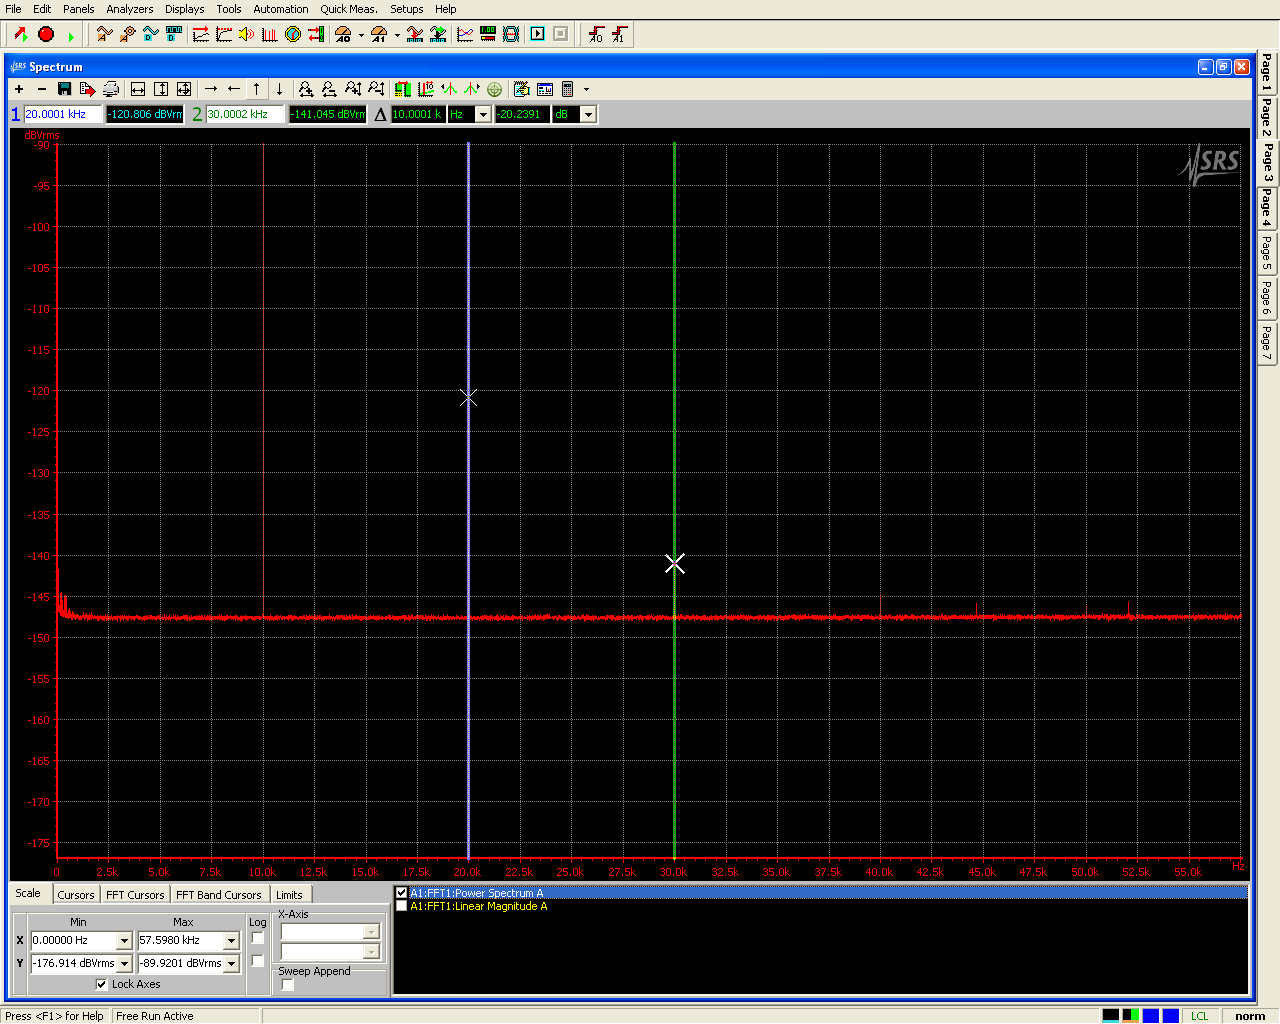Screen dimensions: 1280x1024
Task: Switch to the FFT Cursors tab
Action: coord(134,895)
